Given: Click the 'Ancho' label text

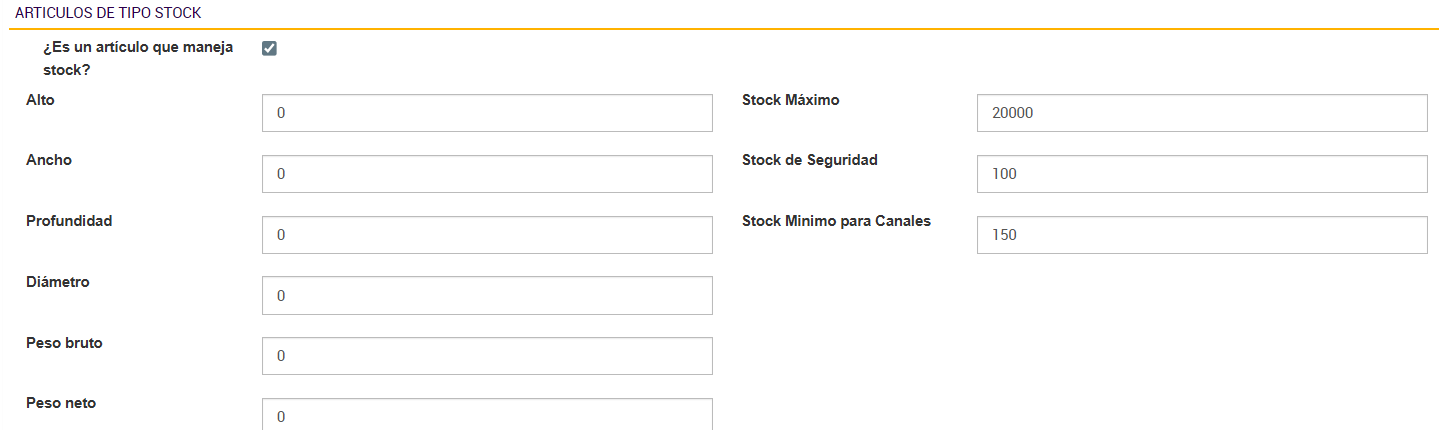Looking at the screenshot, I should pos(49,160).
